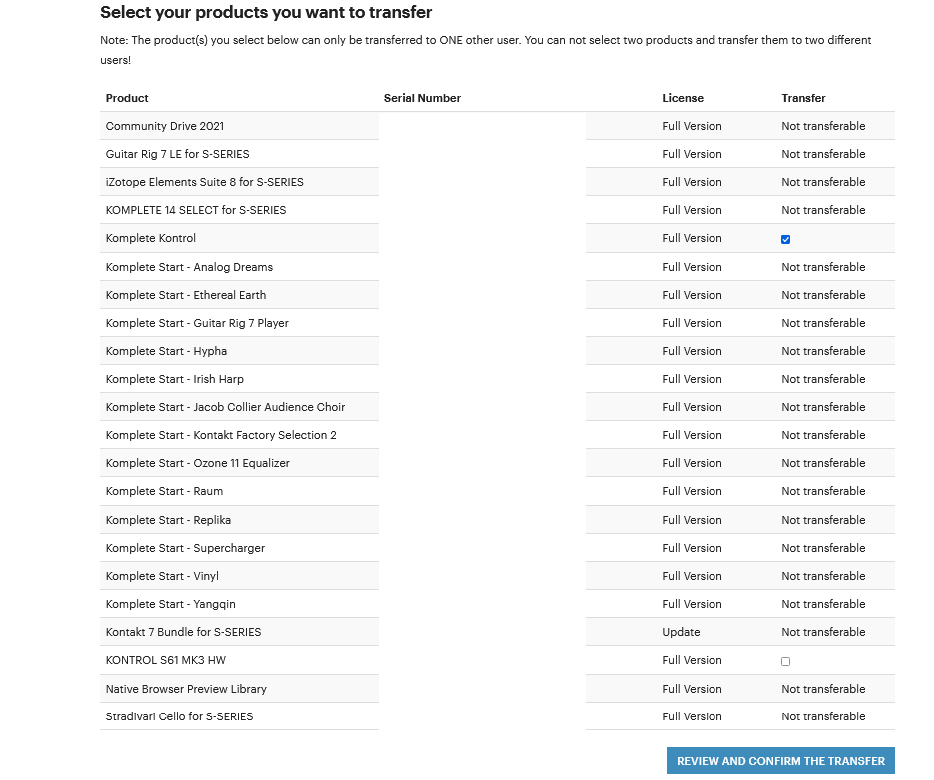
Task: Select Komplete Start - Raum
Action: (x=164, y=492)
